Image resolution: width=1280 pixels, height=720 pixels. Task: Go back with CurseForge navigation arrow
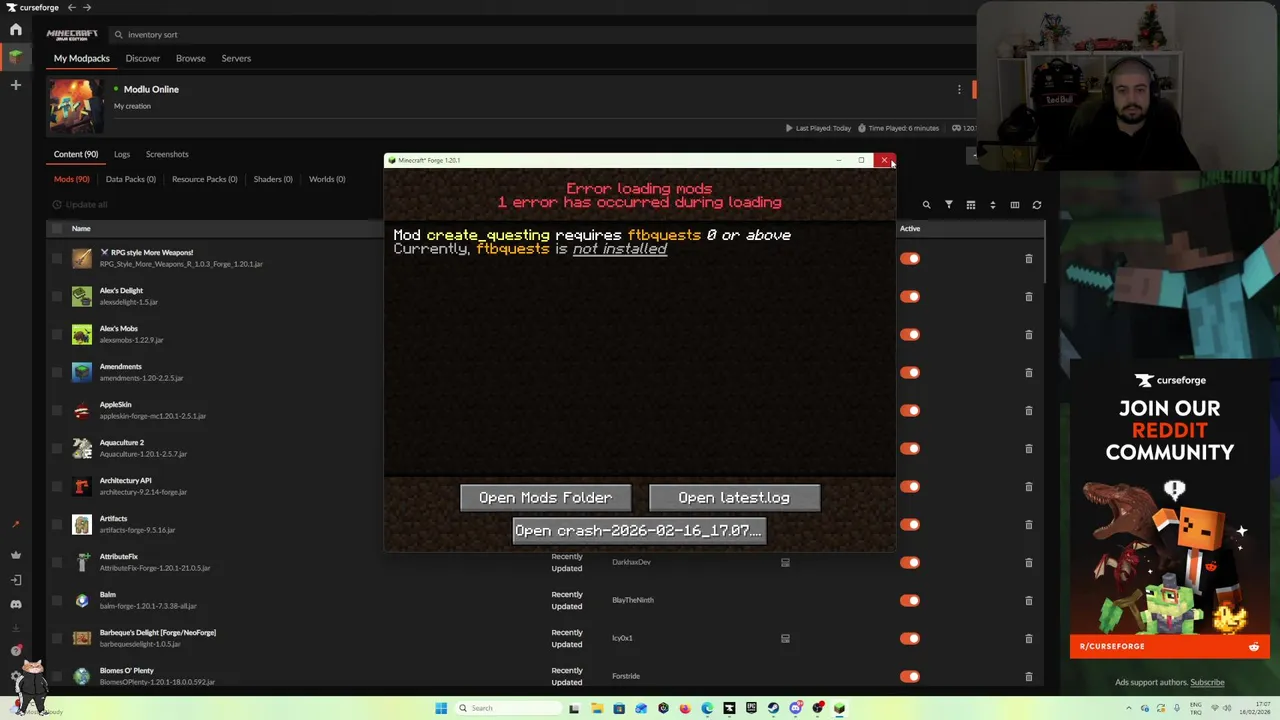tap(72, 8)
